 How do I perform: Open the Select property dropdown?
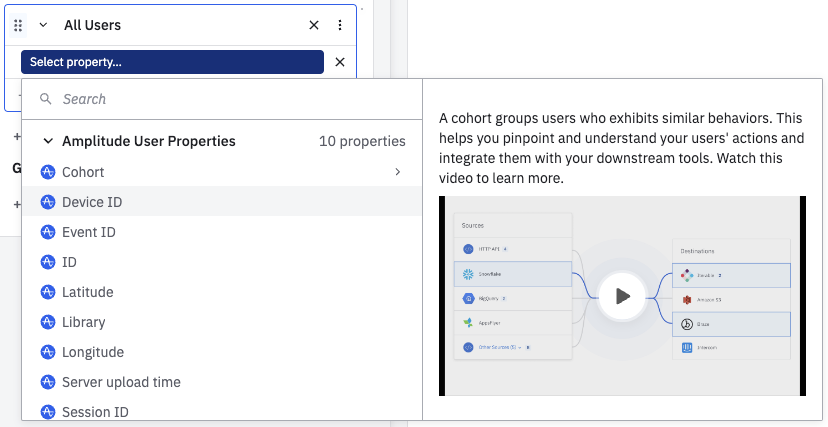tap(172, 62)
